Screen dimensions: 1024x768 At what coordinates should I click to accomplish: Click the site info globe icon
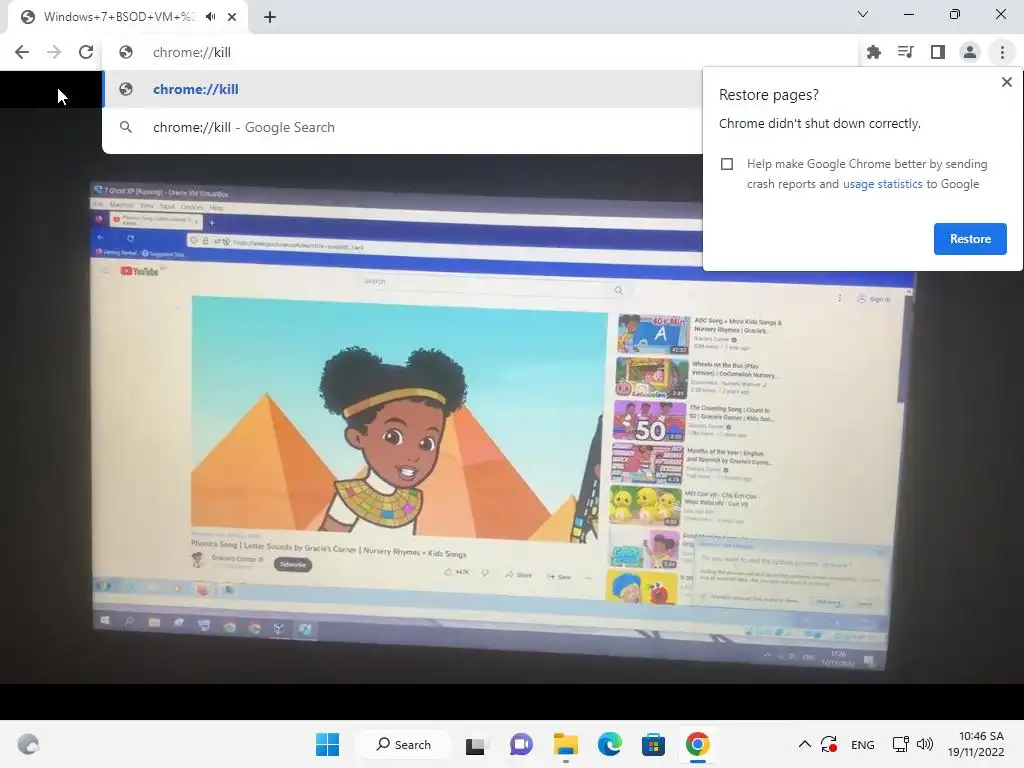coord(125,52)
